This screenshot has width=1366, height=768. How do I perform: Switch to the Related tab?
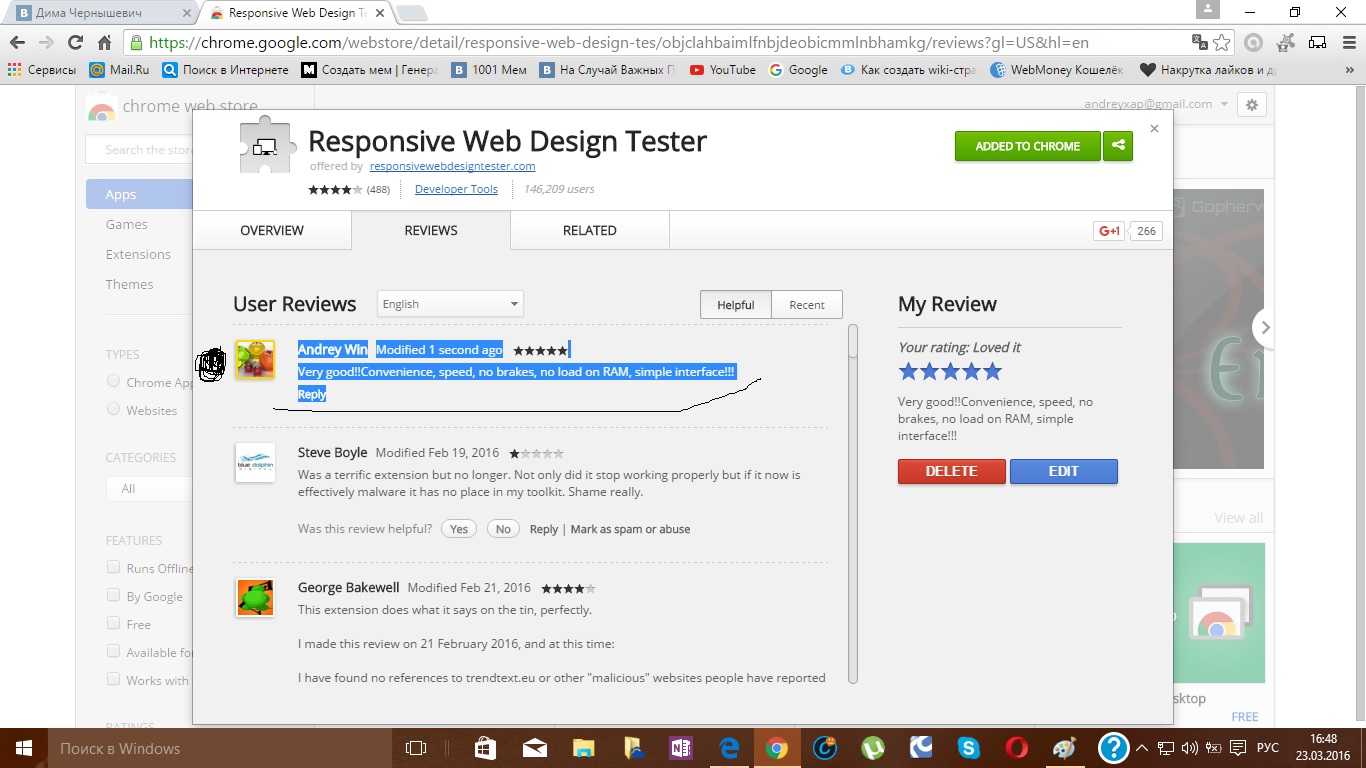[590, 230]
